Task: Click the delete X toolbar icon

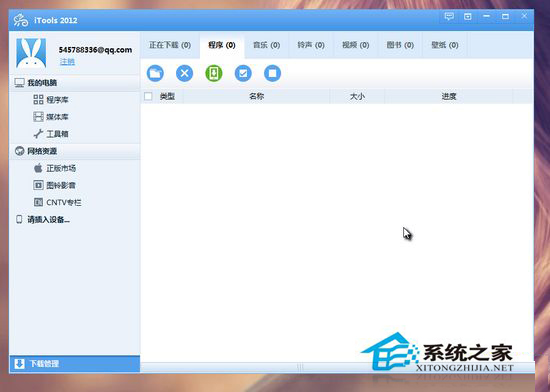Action: [x=185, y=73]
